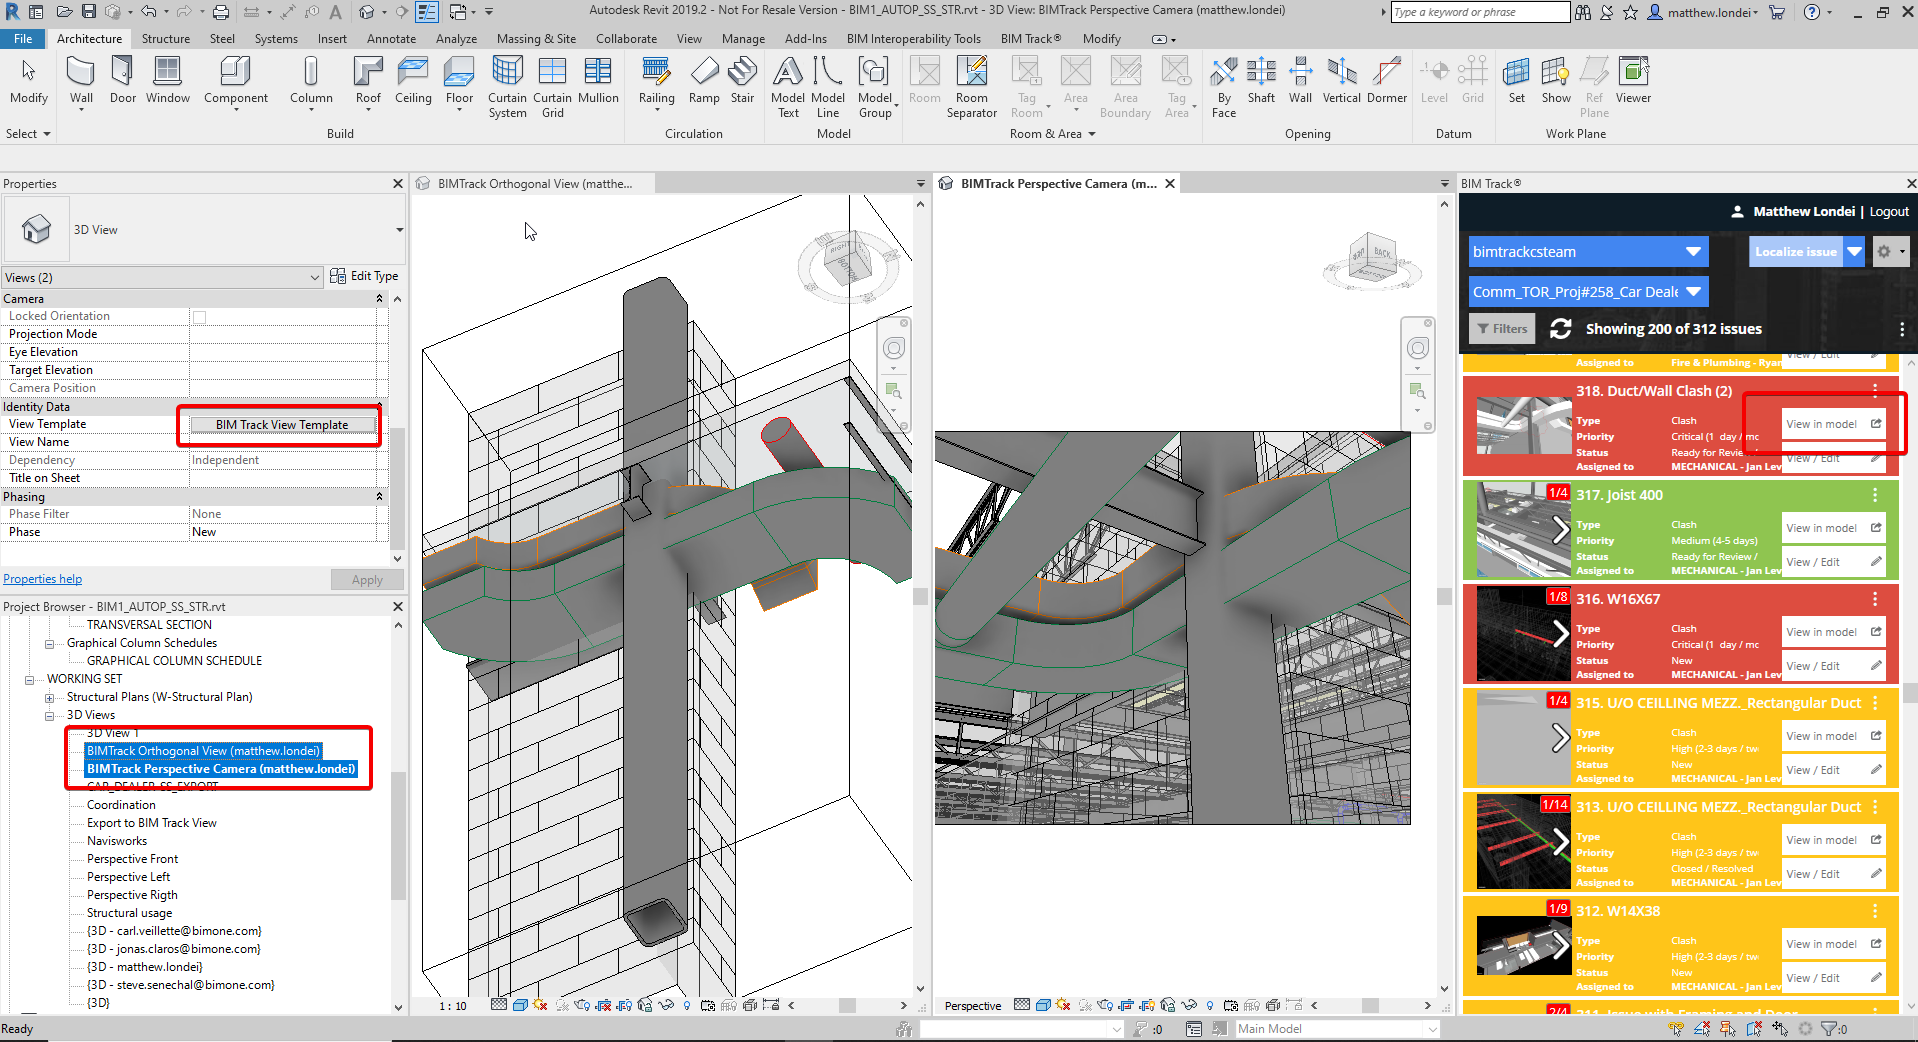
Task: Click the Model Line tool
Action: 828,87
